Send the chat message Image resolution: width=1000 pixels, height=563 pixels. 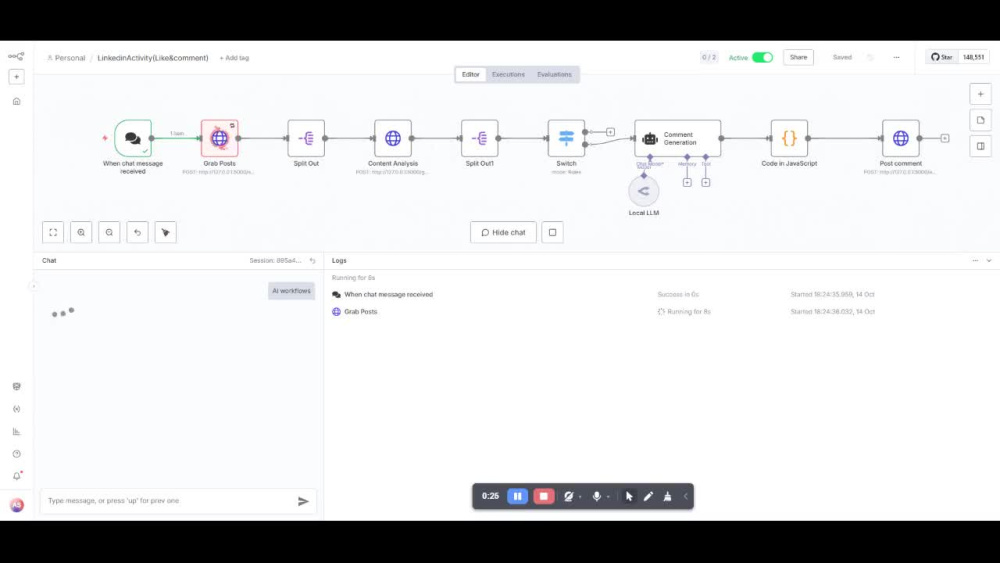click(303, 501)
